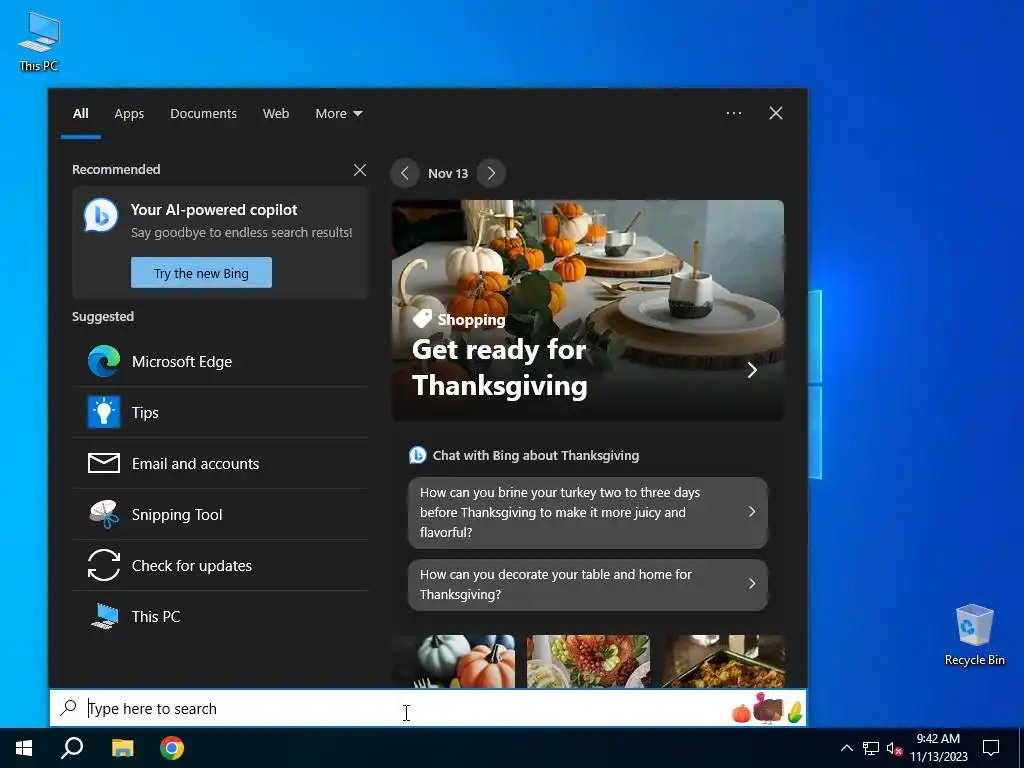Image resolution: width=1024 pixels, height=768 pixels.
Task: Select the Recycle Bin desktop icon
Action: [974, 635]
